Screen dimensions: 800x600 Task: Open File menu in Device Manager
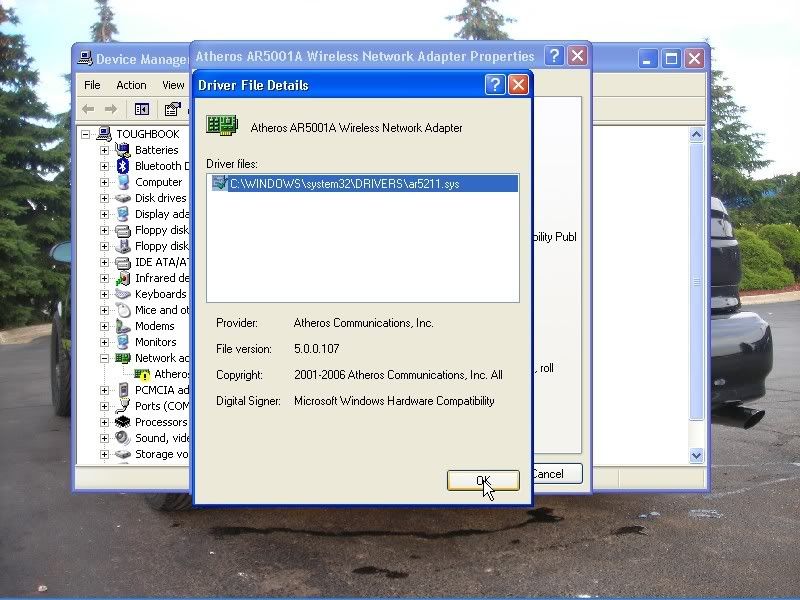coord(92,85)
